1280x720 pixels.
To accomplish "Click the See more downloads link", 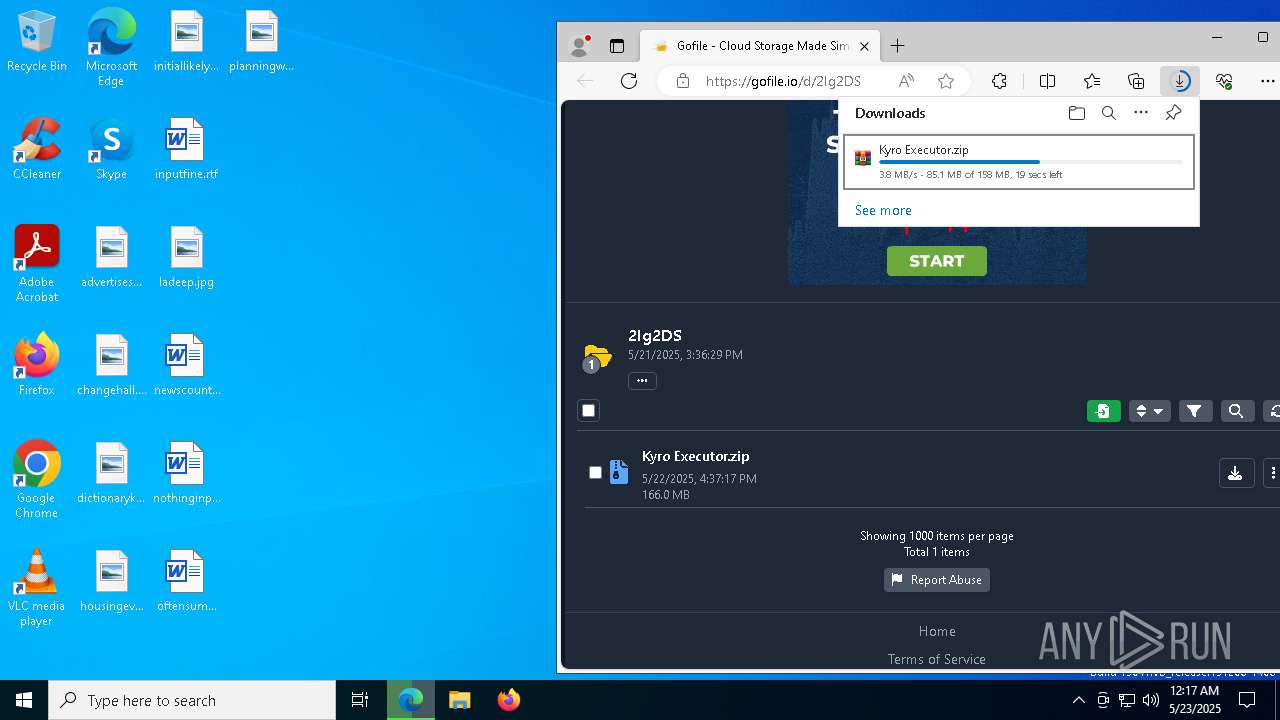I will click(883, 210).
